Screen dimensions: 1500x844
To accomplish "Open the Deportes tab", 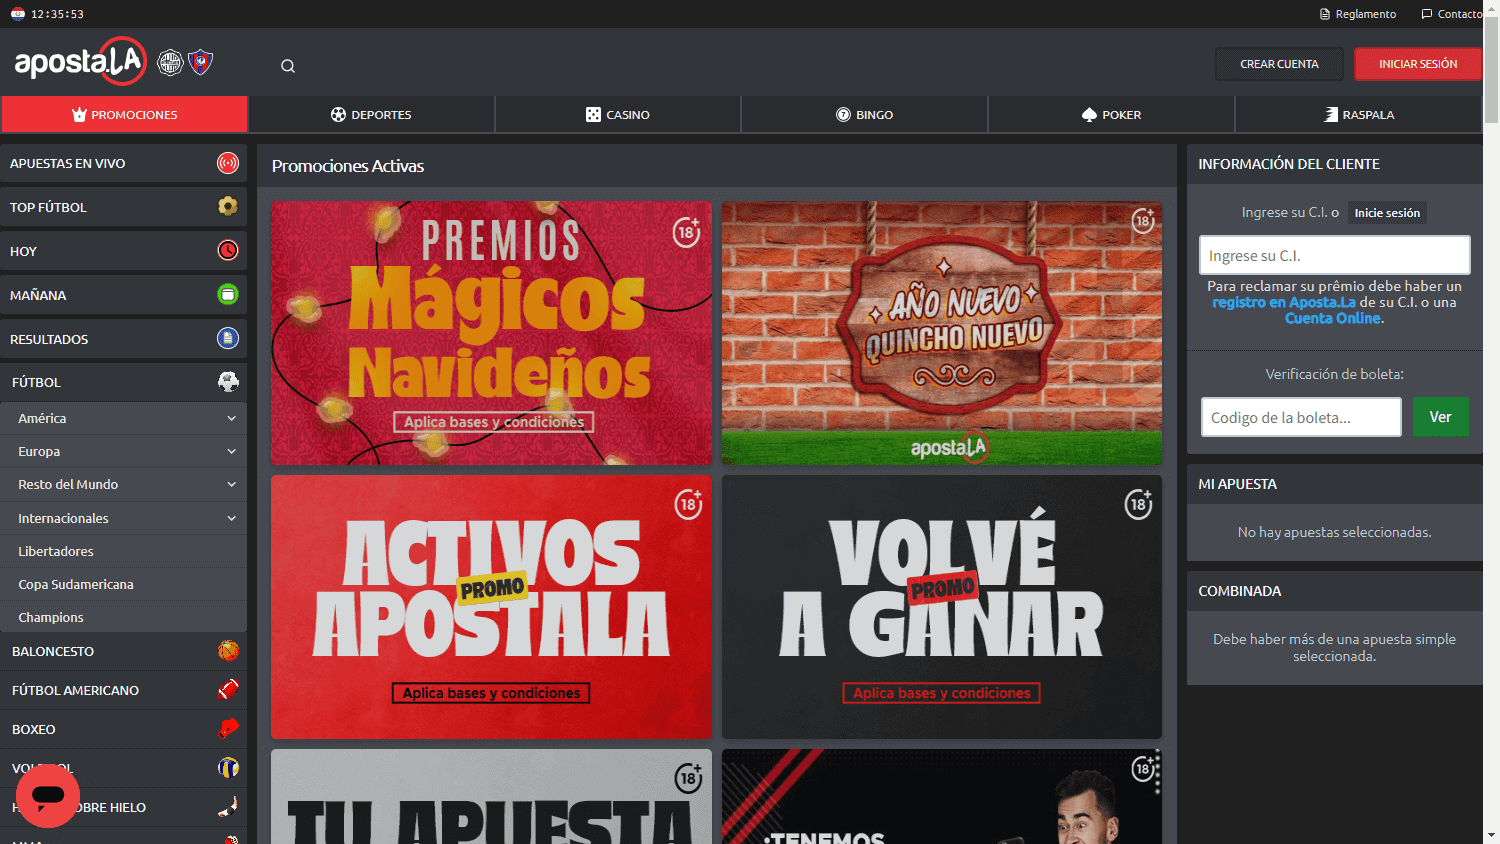I will (371, 115).
